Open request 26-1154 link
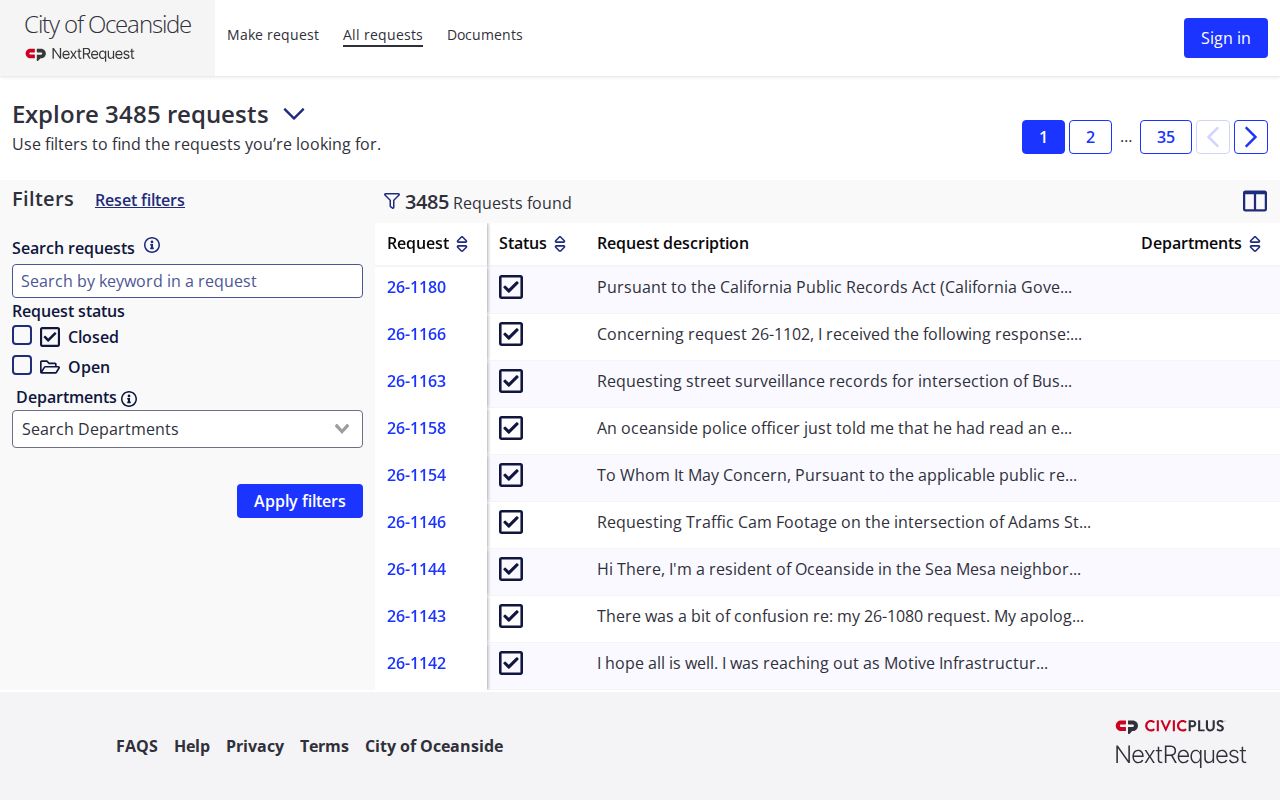The height and width of the screenshot is (800, 1280). coord(416,475)
